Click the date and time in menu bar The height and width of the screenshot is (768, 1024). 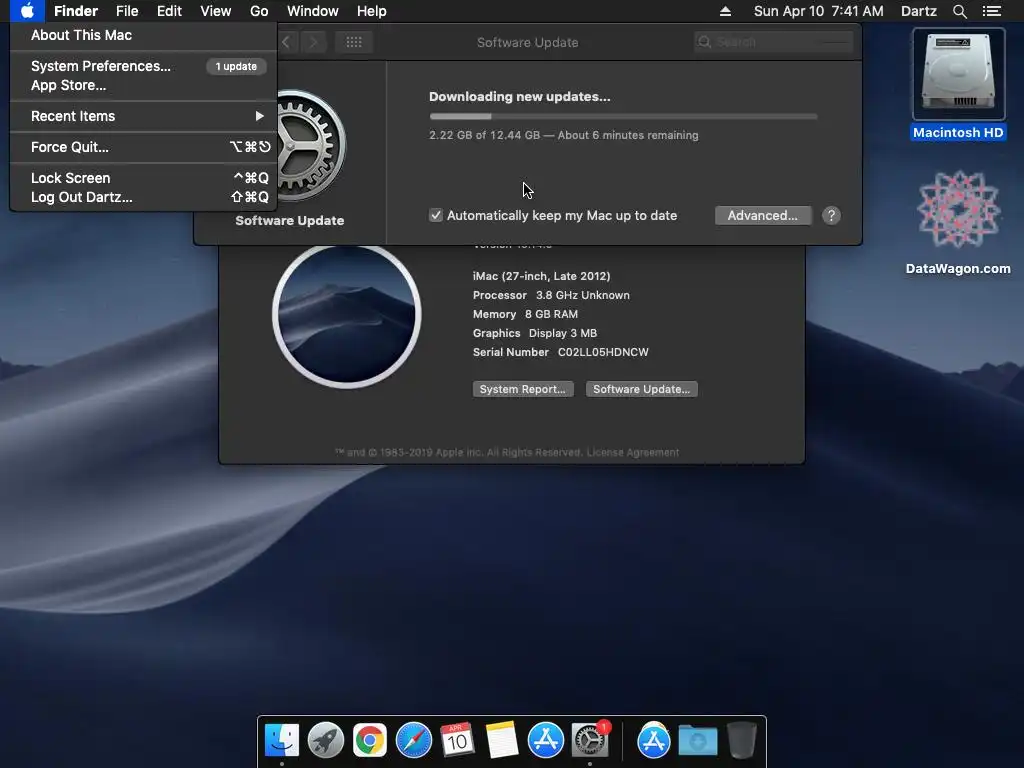point(818,11)
